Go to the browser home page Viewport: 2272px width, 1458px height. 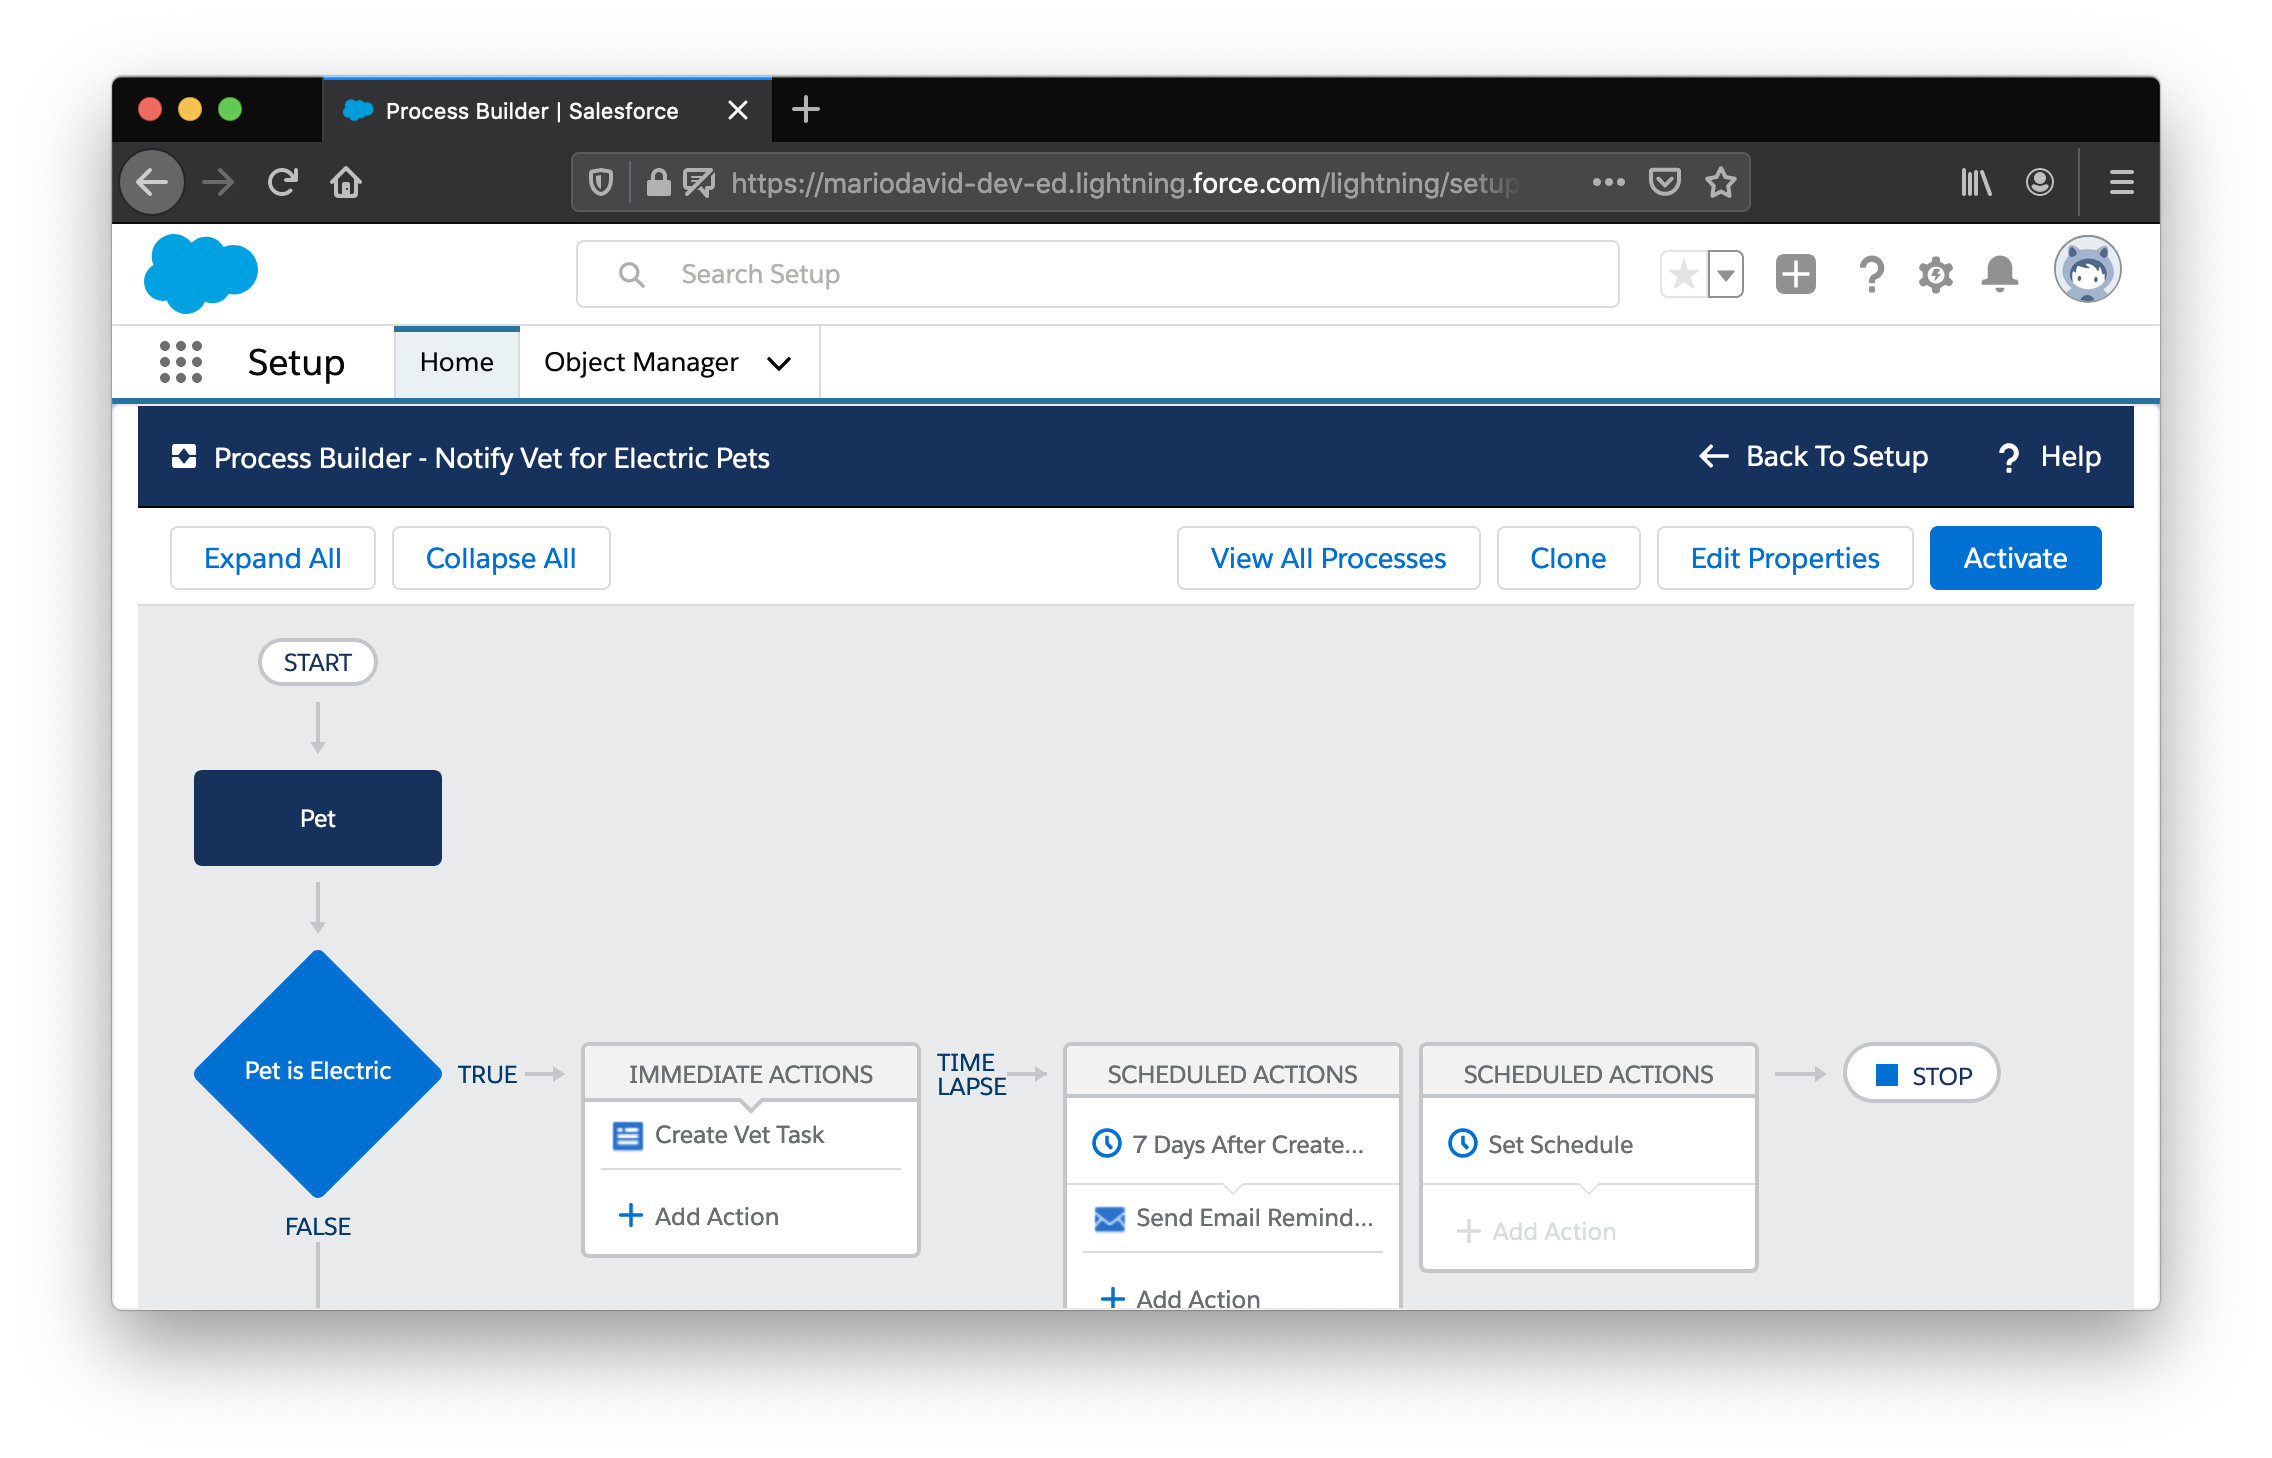(346, 183)
